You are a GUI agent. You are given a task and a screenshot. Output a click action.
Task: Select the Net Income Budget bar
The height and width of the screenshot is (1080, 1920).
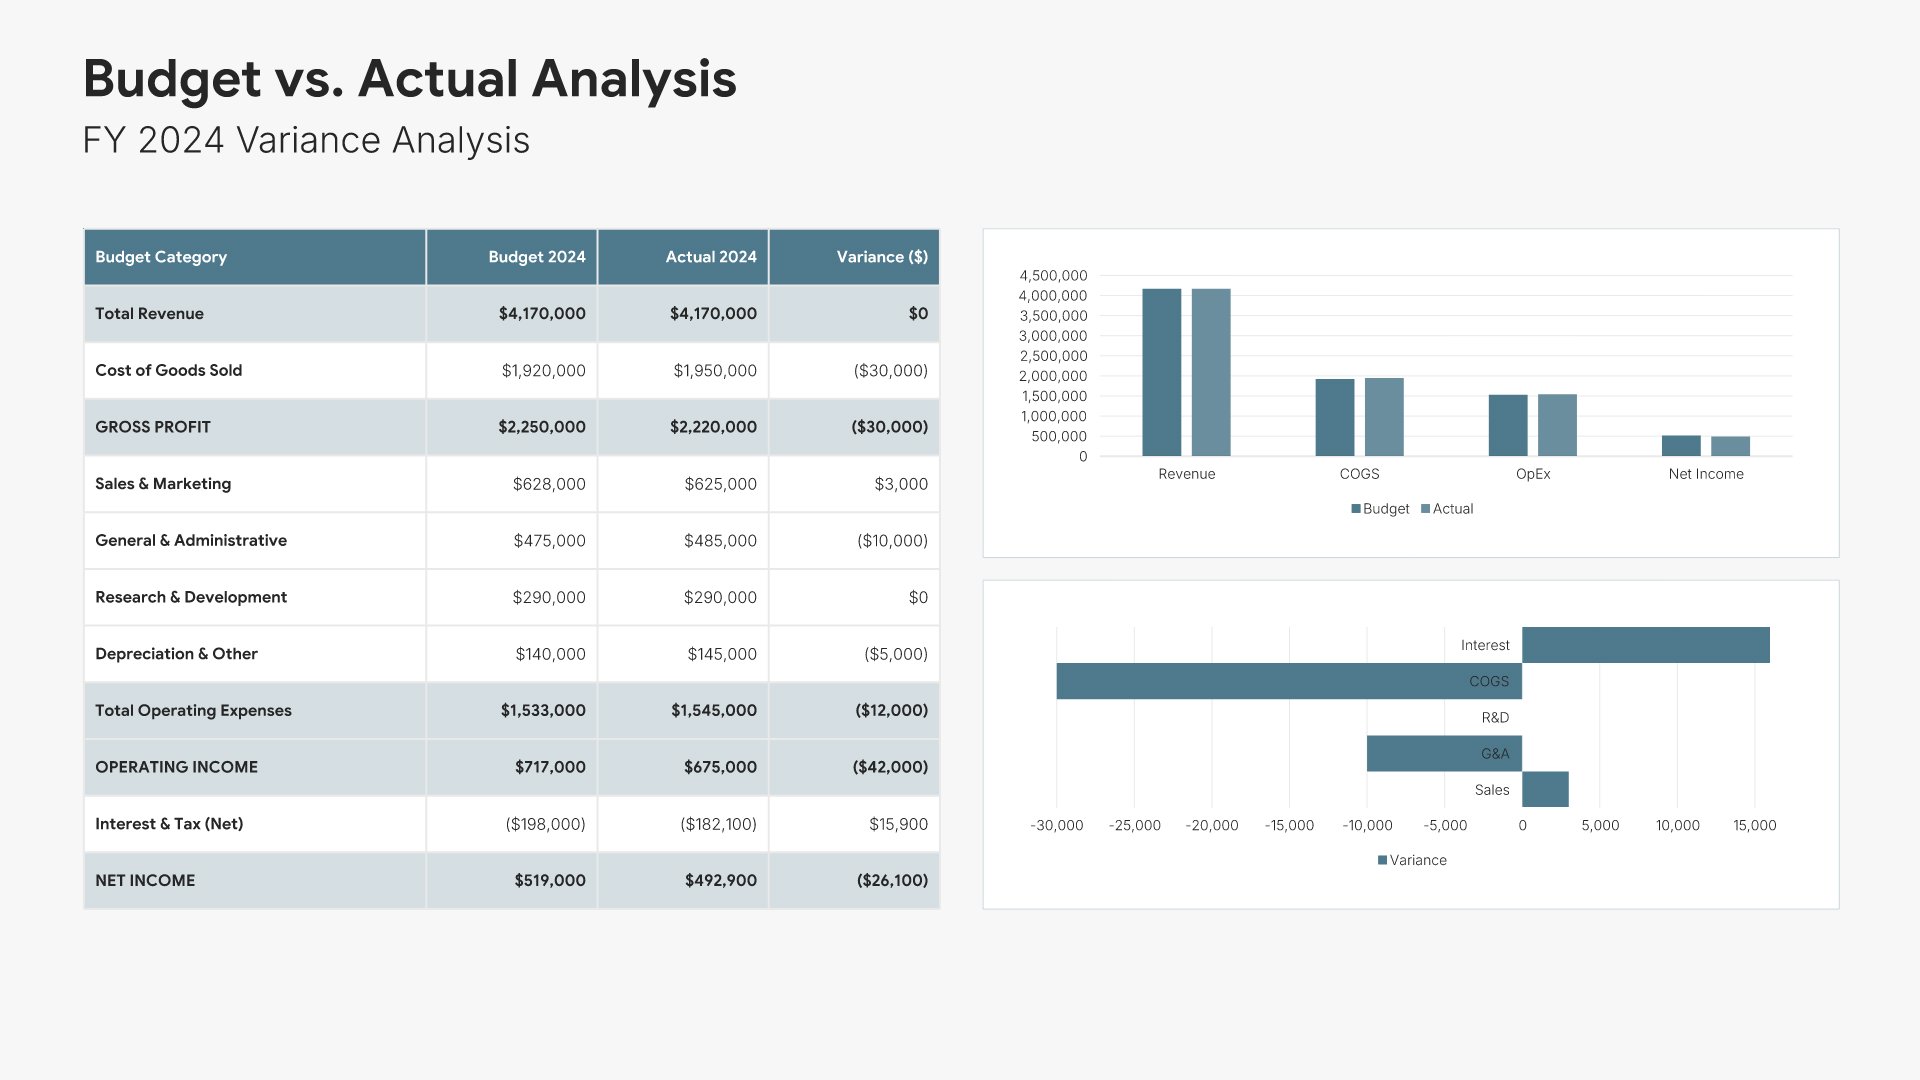[1681, 446]
